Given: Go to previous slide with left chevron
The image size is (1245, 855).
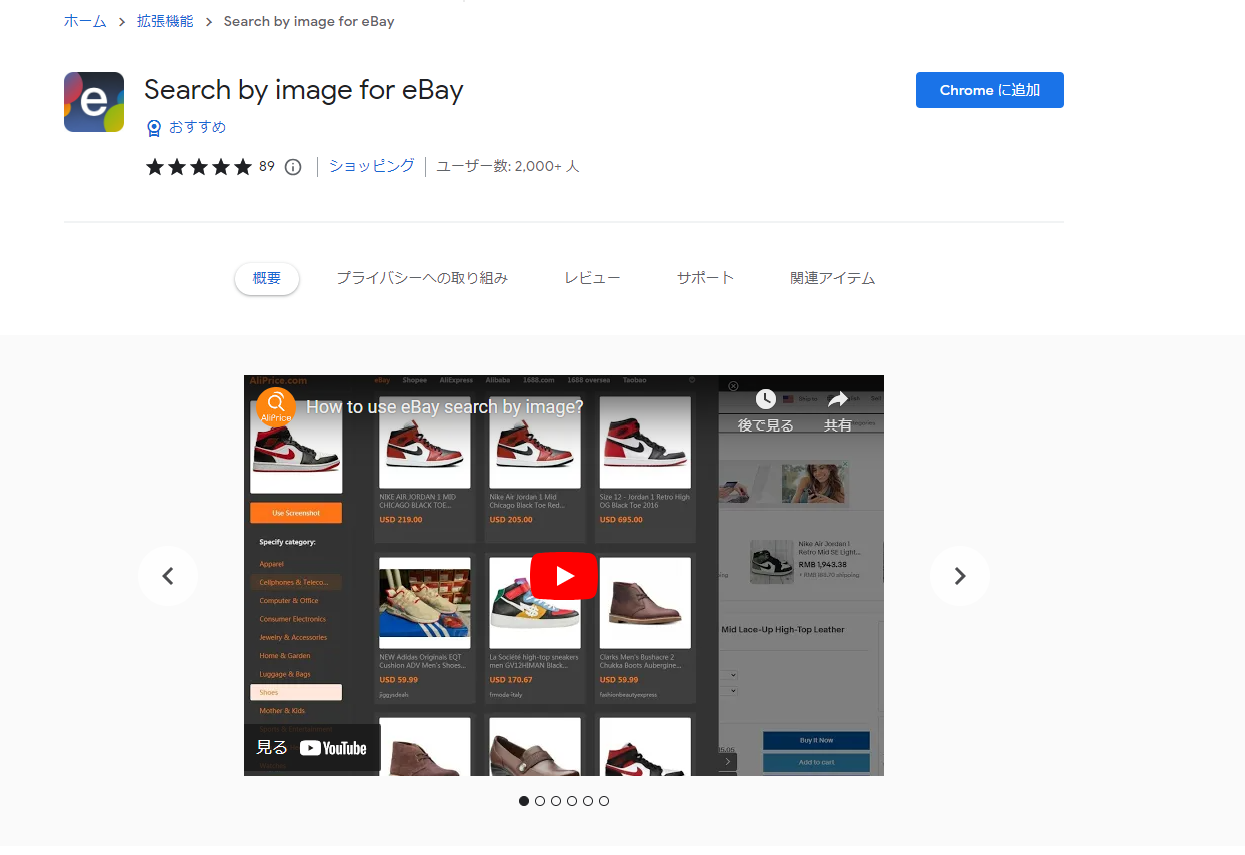Looking at the screenshot, I should 168,576.
